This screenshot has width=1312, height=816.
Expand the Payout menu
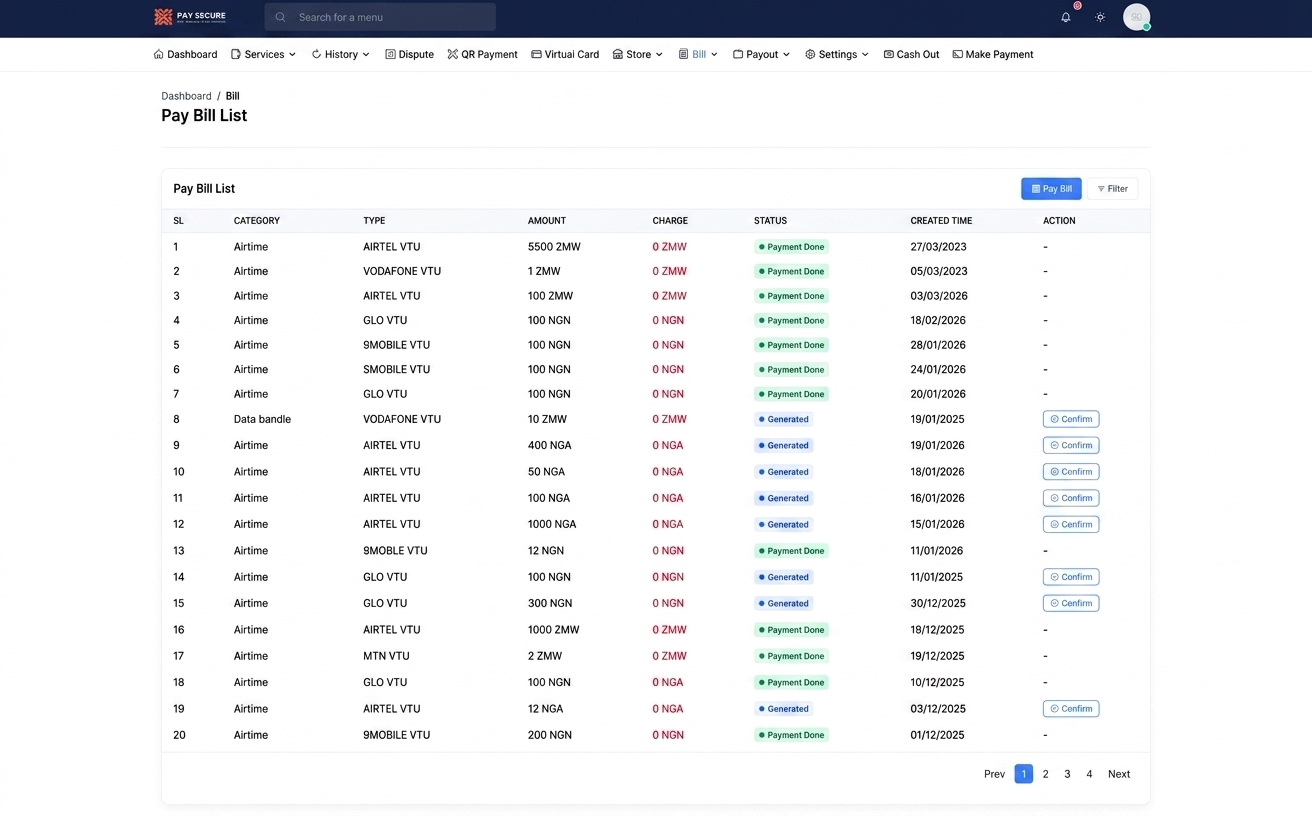click(761, 54)
